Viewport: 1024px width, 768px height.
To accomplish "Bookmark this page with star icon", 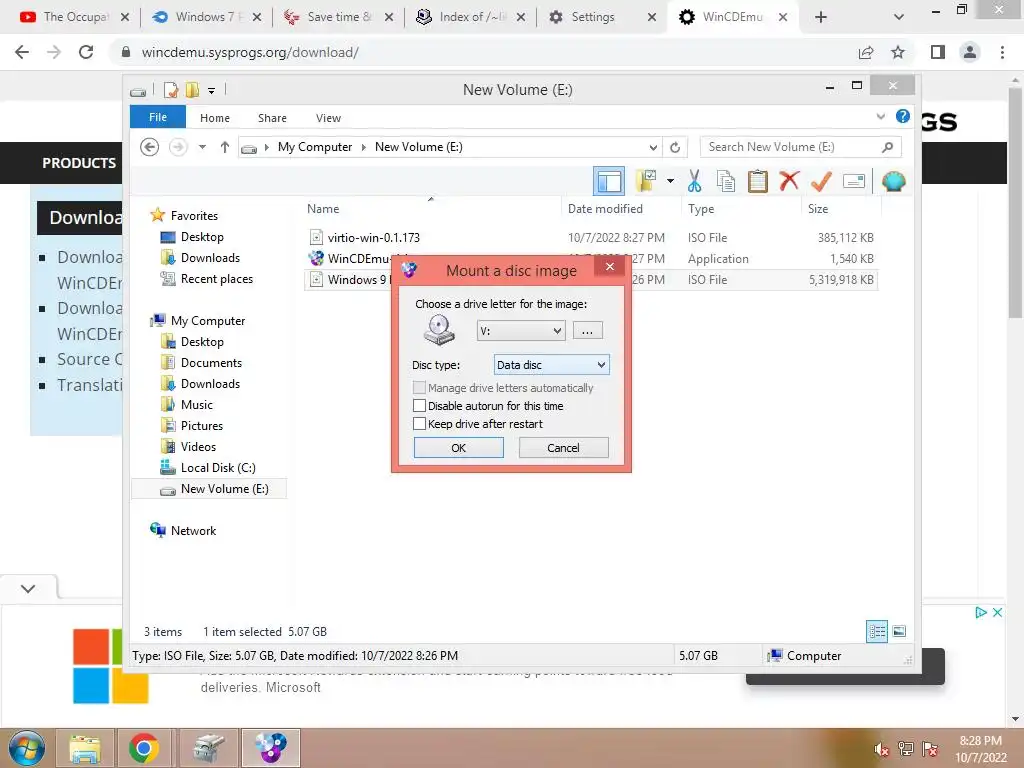I will coord(898,52).
